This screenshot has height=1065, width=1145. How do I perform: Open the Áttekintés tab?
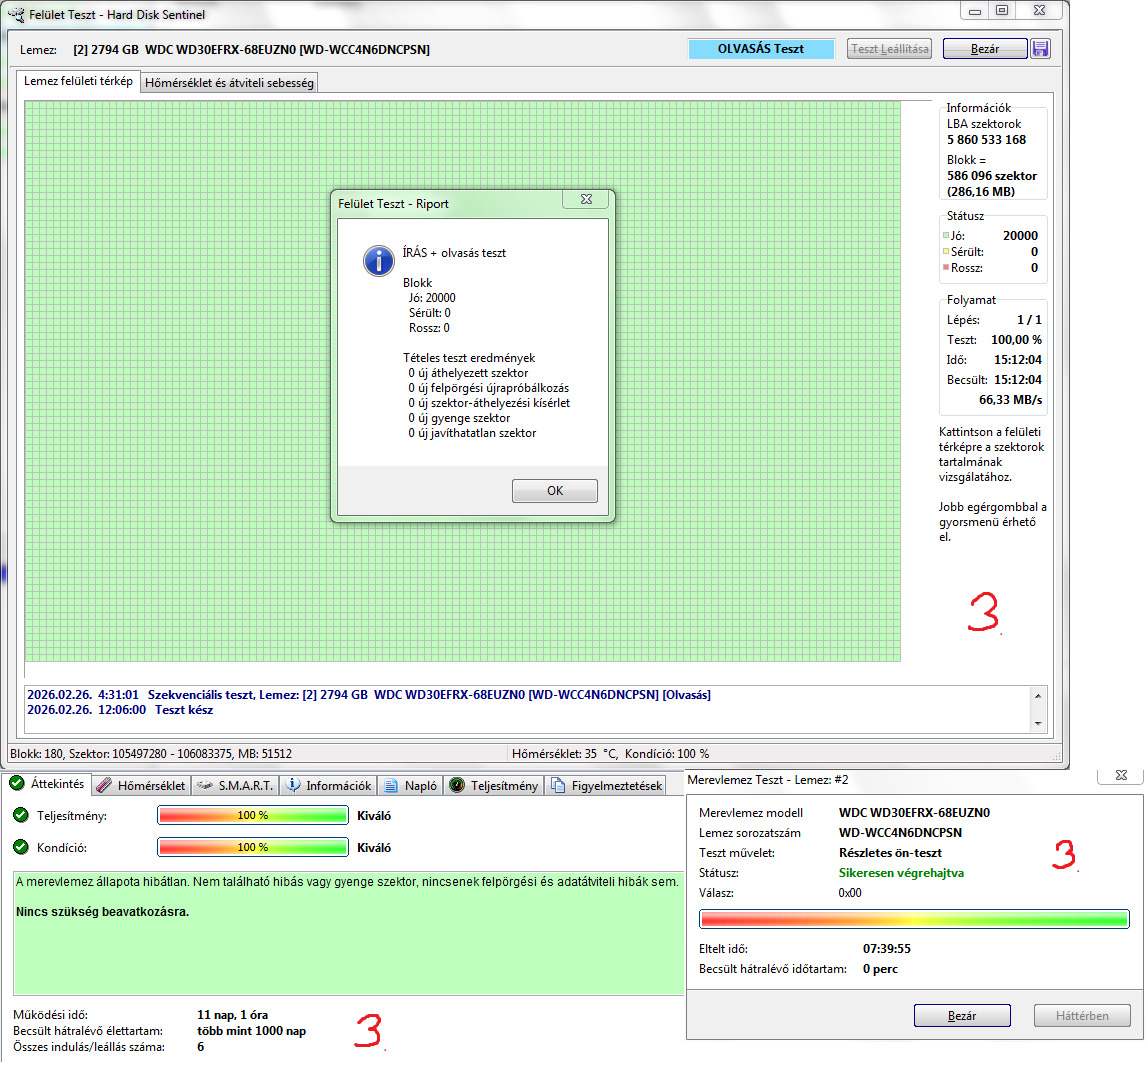tap(47, 784)
